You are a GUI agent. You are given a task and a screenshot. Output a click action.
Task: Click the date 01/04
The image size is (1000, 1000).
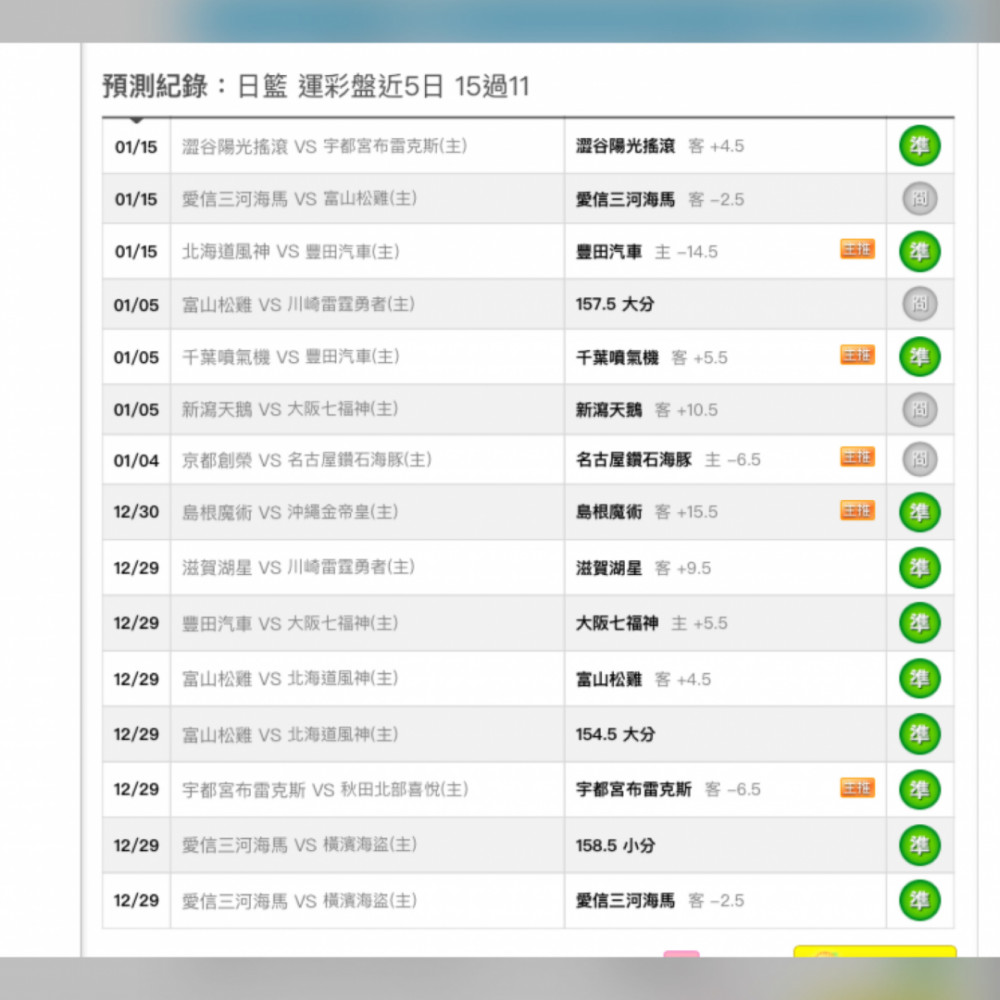136,460
